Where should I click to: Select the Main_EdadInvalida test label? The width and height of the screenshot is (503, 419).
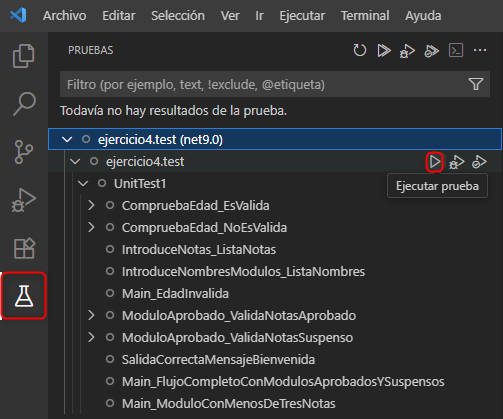(x=175, y=294)
